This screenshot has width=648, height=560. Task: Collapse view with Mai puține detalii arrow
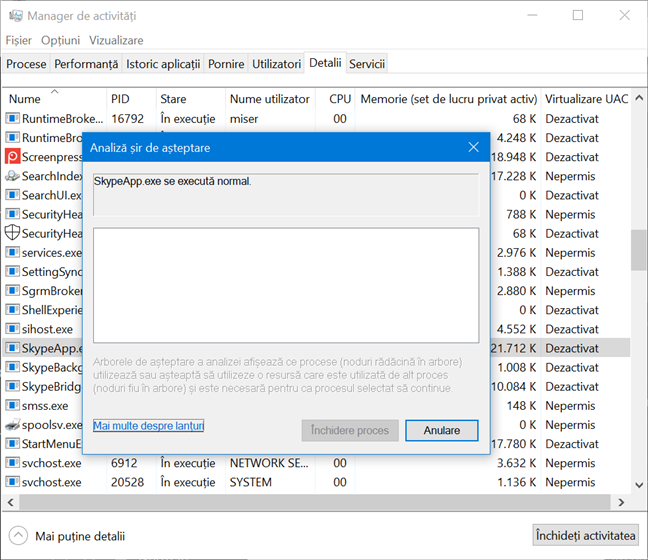pos(18,536)
